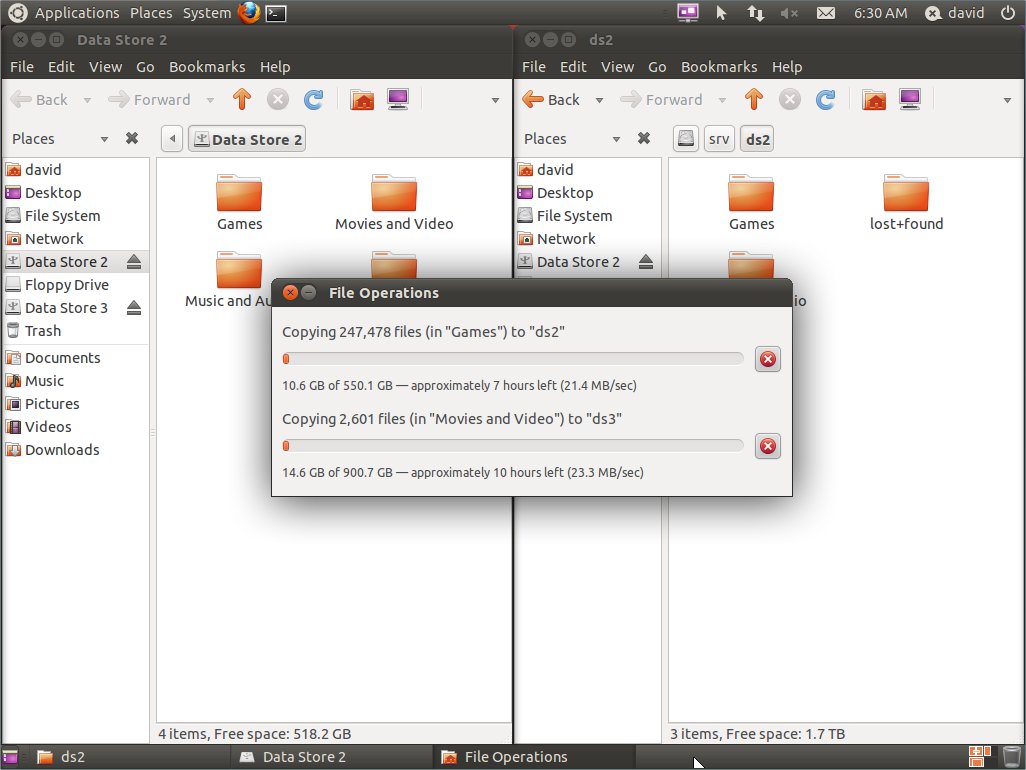Click the path bar left scroll arrow

[172, 139]
